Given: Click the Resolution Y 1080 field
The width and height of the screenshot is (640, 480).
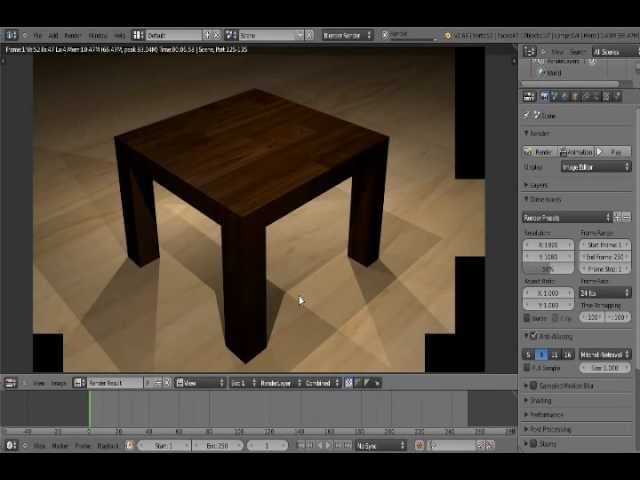Looking at the screenshot, I should coord(548,257).
